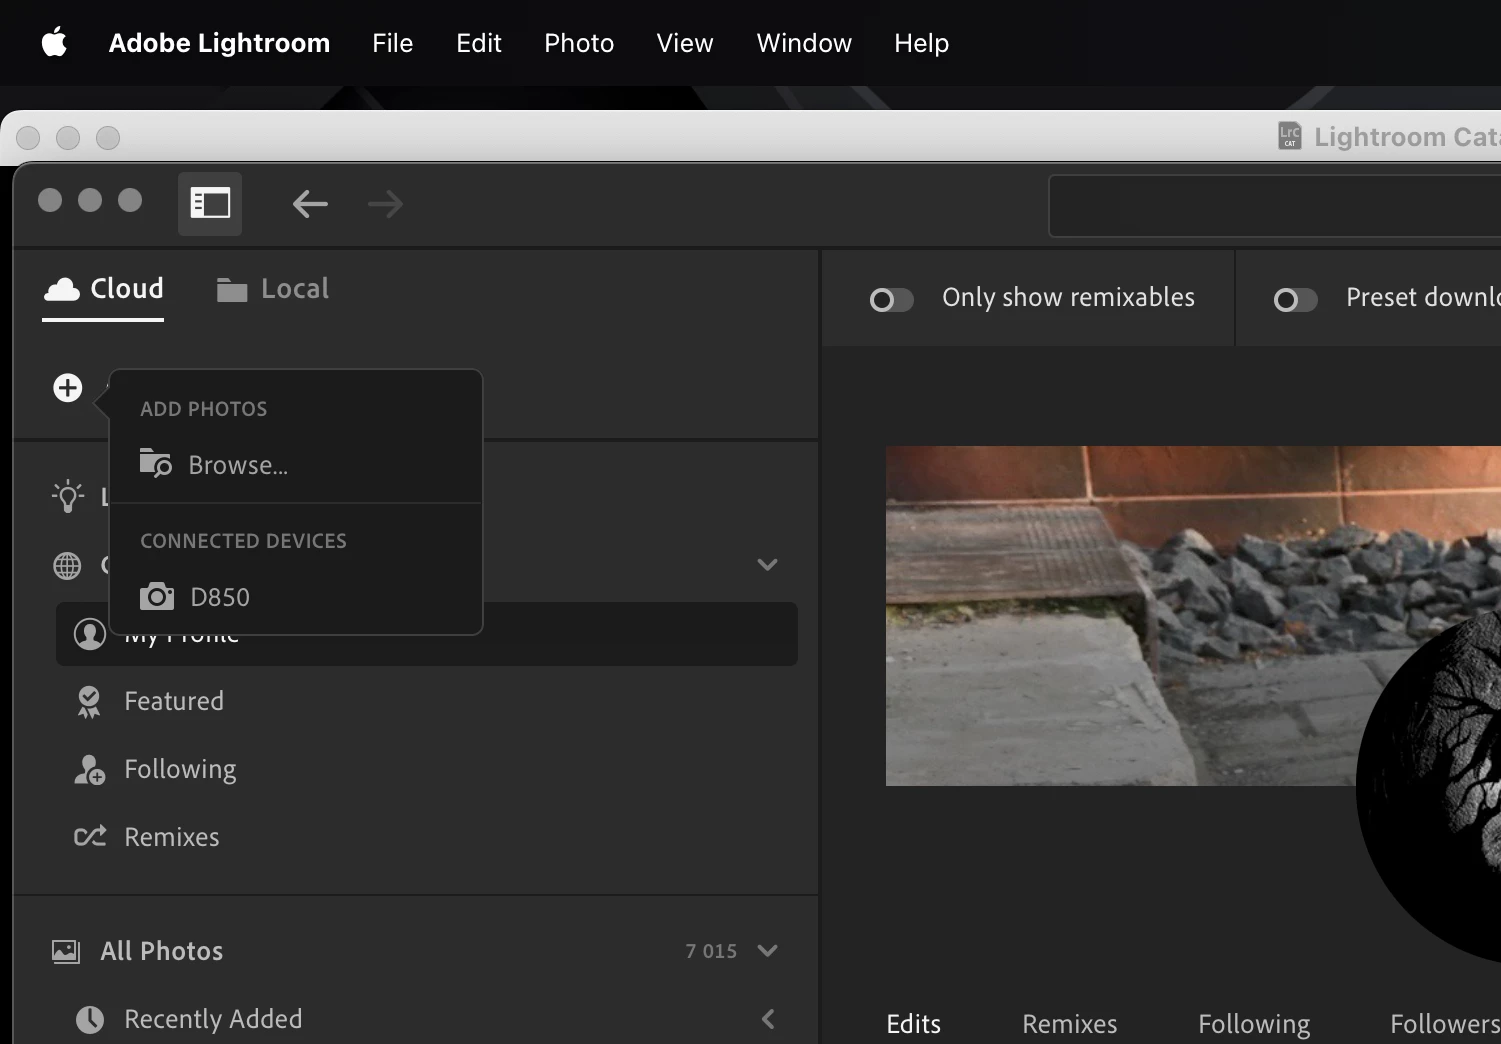1501x1044 pixels.
Task: Toggle the left sidebar panel icon
Action: click(x=210, y=204)
